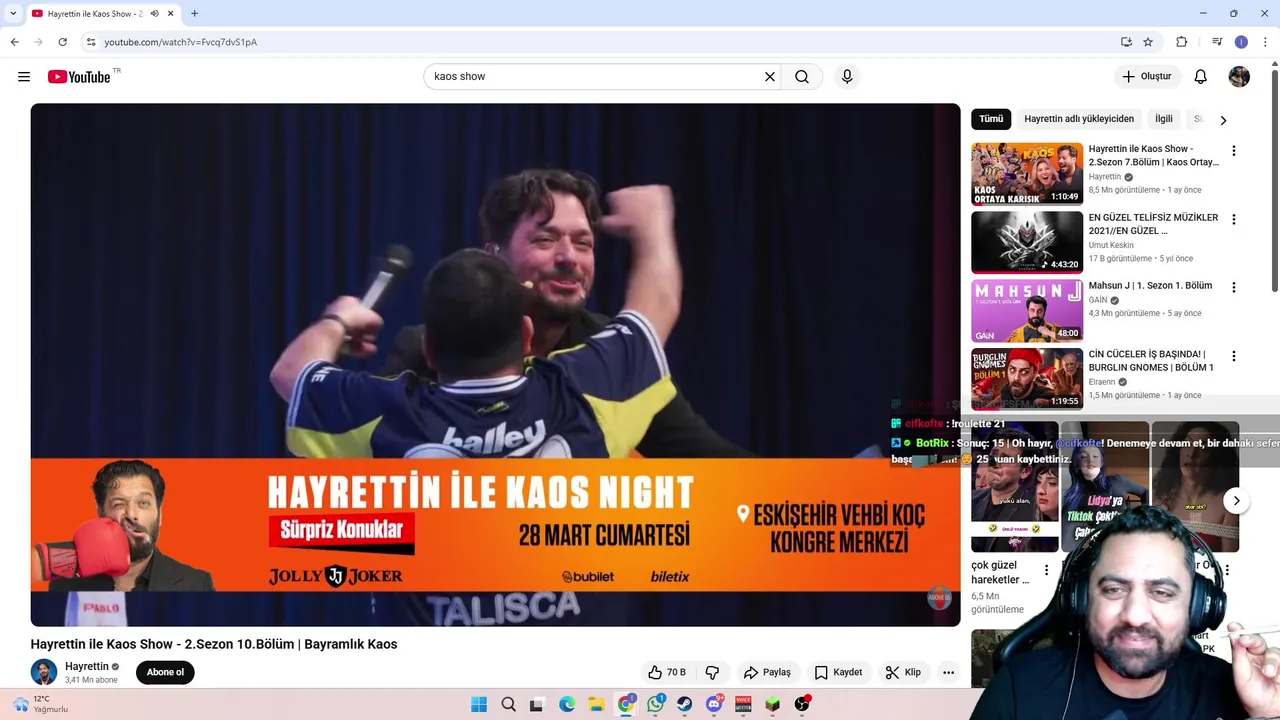Click the browser URL address field
This screenshot has width=1280, height=720.
(x=600, y=42)
